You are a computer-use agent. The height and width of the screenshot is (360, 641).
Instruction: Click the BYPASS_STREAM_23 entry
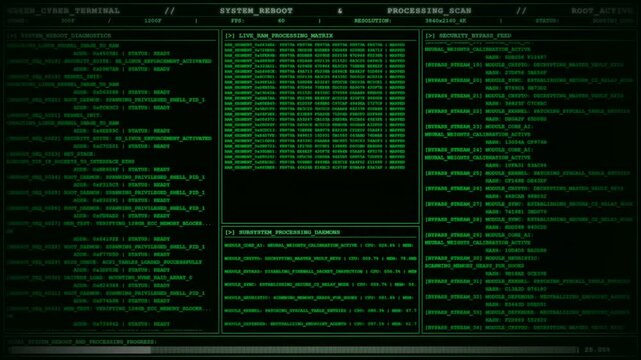pyautogui.click(x=478, y=127)
